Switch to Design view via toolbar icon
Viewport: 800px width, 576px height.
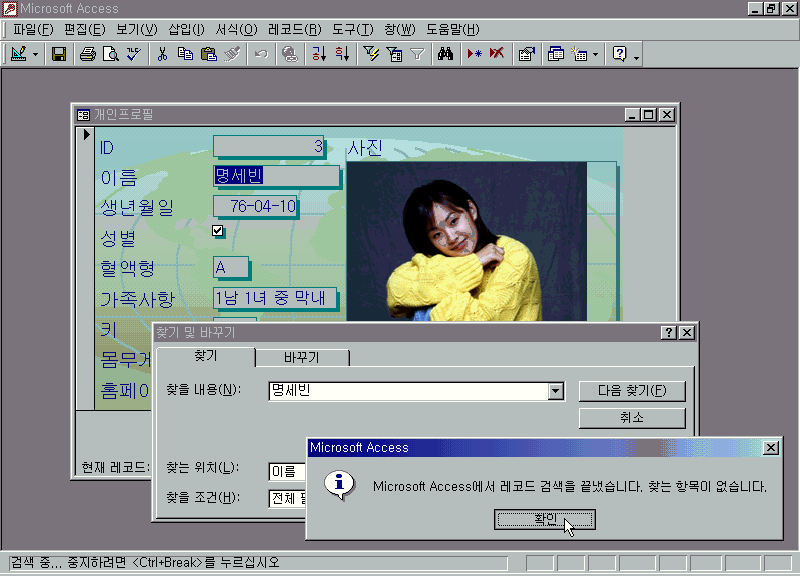tap(19, 54)
